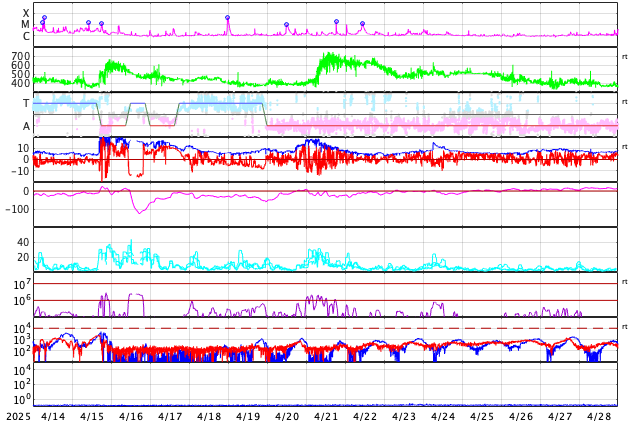Click the -10 magnetic field axis label

pos(18,171)
